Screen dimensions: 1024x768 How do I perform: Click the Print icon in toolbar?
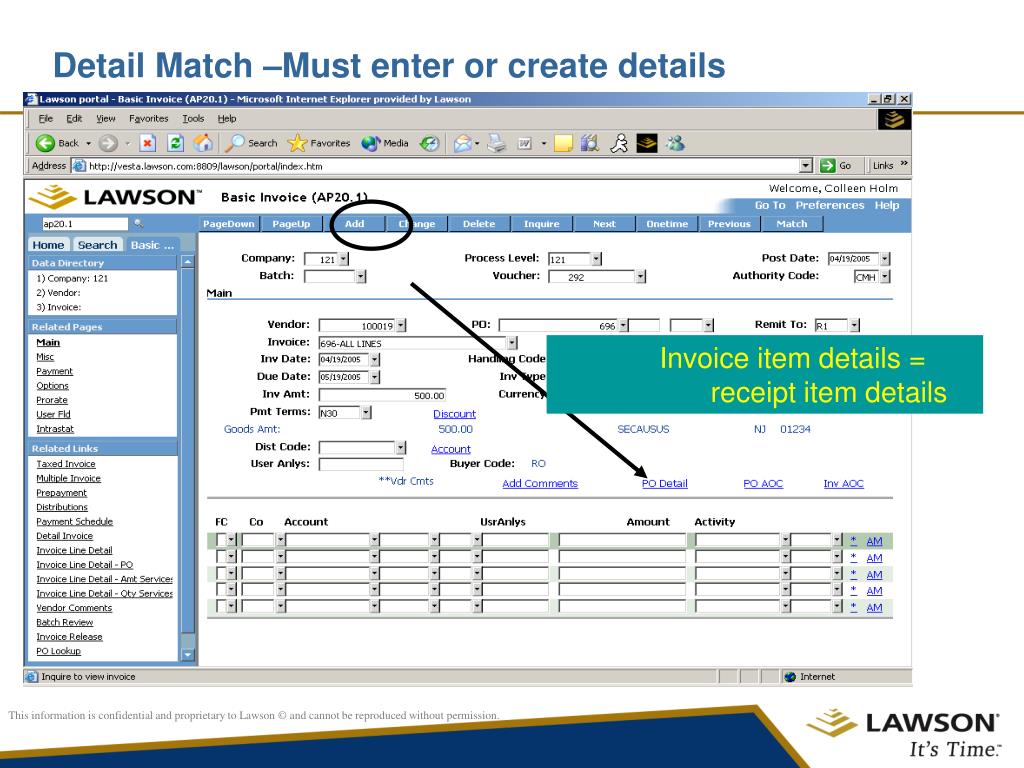pyautogui.click(x=497, y=143)
